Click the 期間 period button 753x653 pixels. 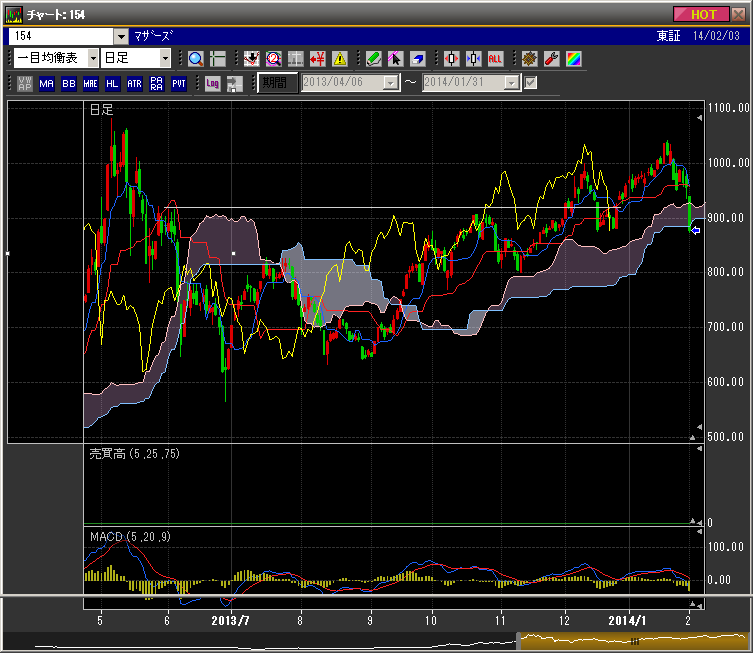277,83
